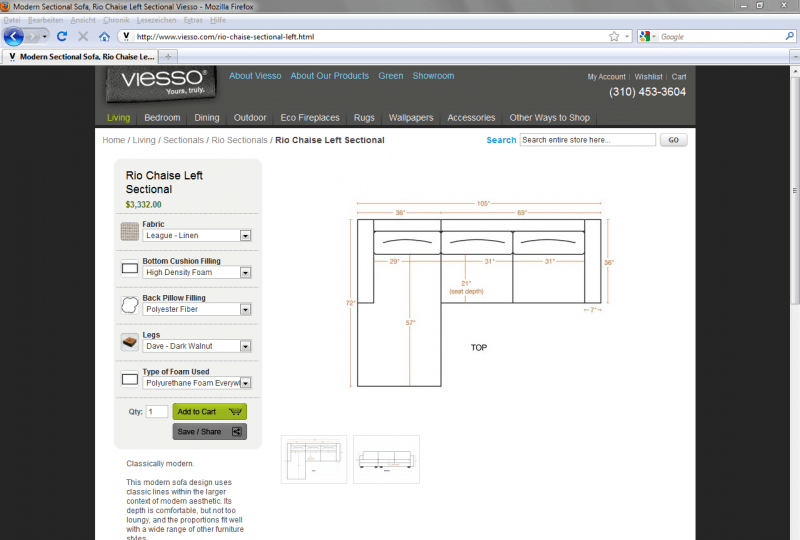800x540 pixels.
Task: Open the Extras menu
Action: pos(193,20)
